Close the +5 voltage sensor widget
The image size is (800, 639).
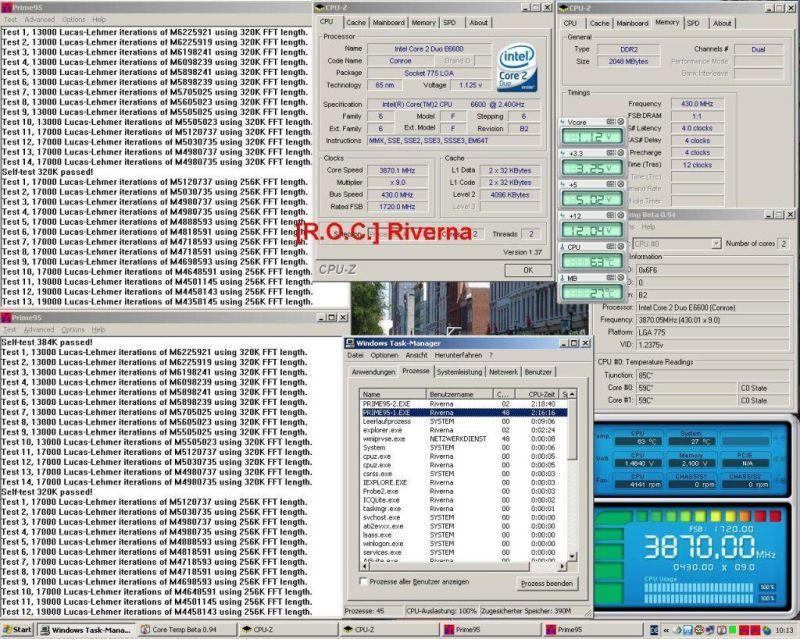click(621, 184)
